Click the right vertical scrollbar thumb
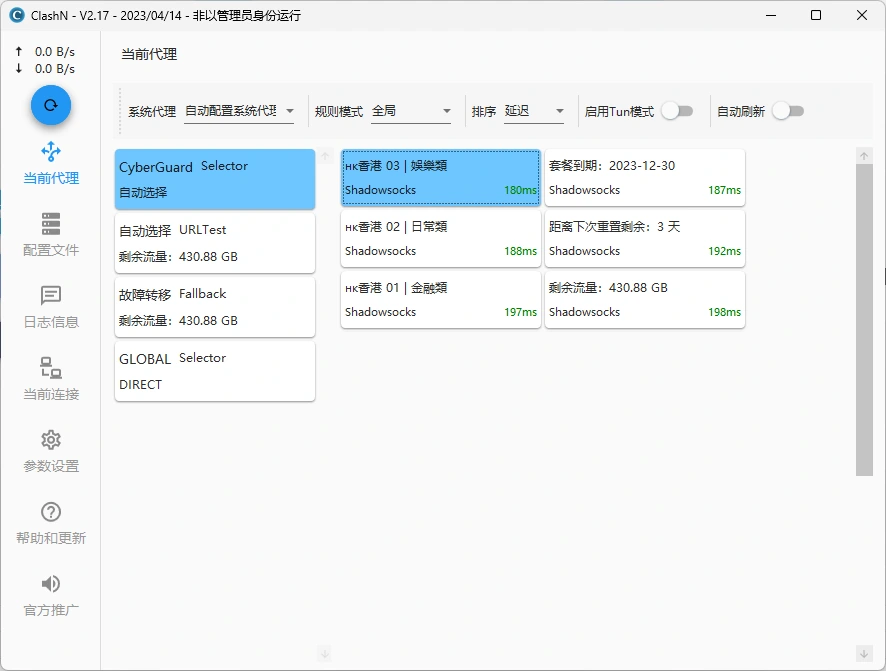 tap(864, 320)
